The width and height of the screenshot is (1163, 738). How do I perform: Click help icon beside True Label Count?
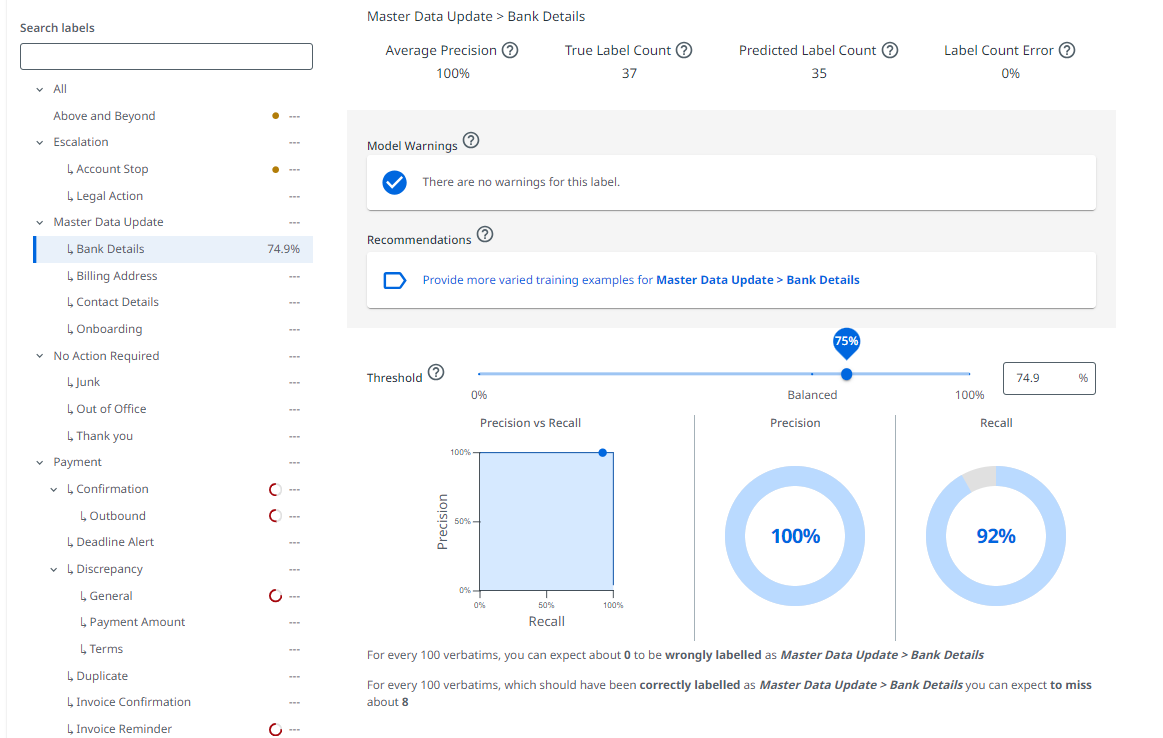coord(684,50)
